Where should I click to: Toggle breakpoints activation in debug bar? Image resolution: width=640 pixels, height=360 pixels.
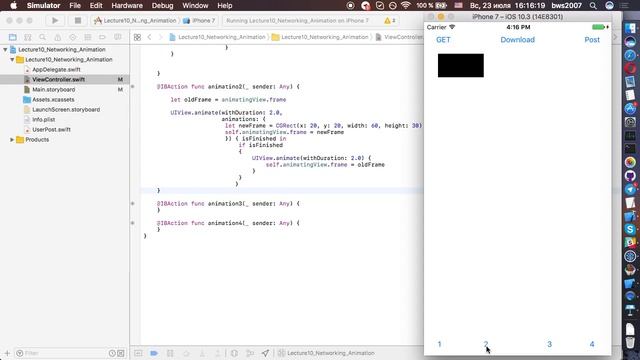(x=154, y=353)
